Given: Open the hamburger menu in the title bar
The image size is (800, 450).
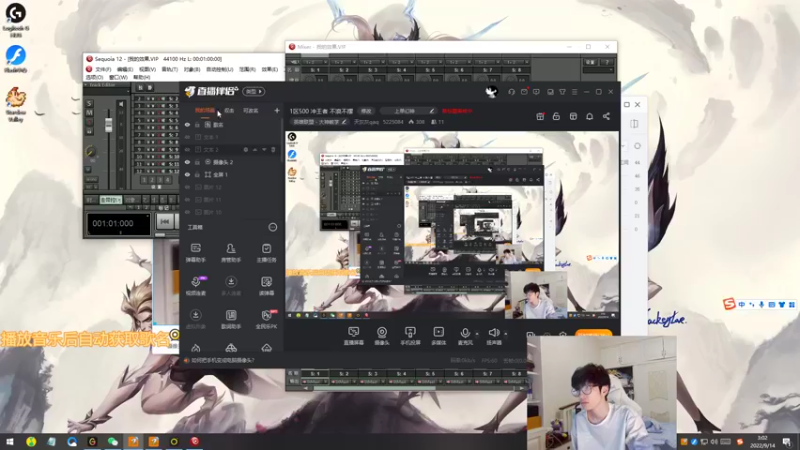Looking at the screenshot, I should point(574,92).
